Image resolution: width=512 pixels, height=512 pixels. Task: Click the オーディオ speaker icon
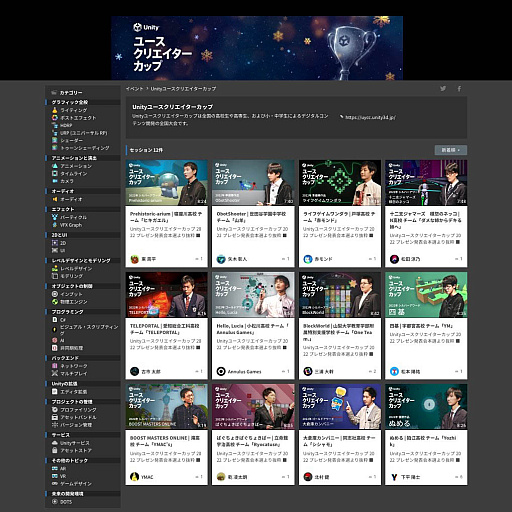click(55, 199)
